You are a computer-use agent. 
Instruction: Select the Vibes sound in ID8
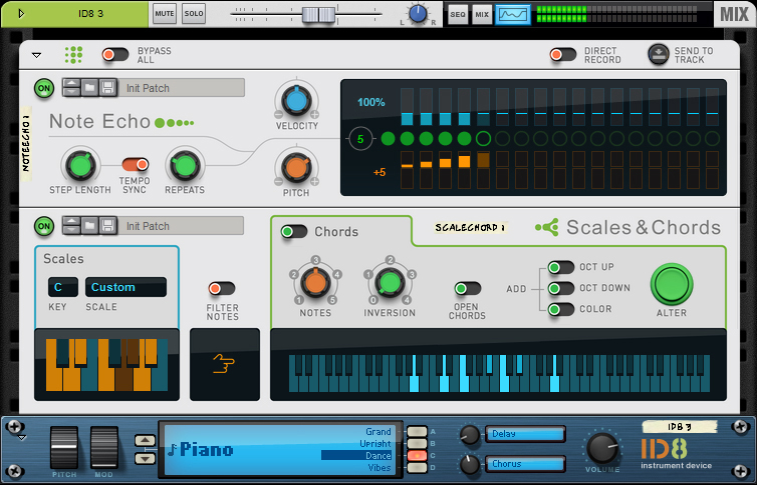pos(377,467)
